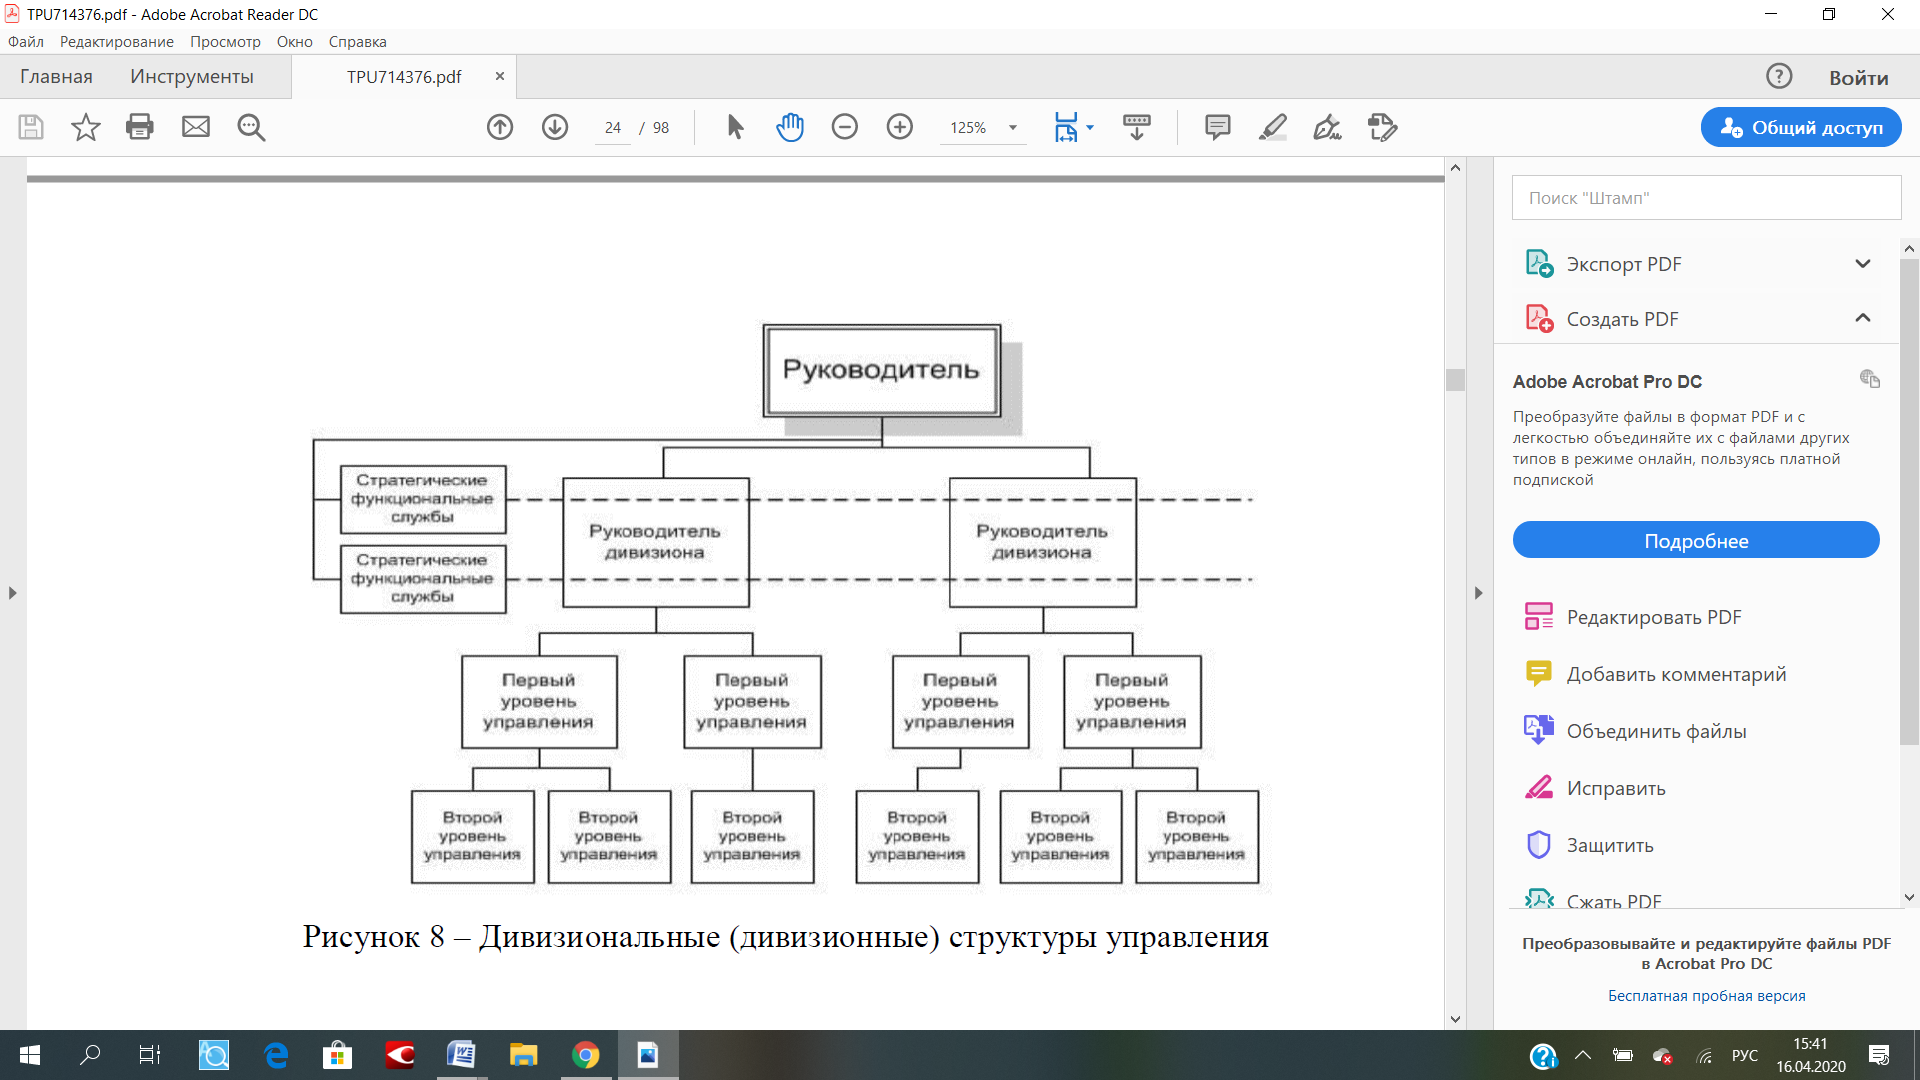The image size is (1920, 1080).
Task: Open the Исправить redaction tool
Action: [1594, 788]
